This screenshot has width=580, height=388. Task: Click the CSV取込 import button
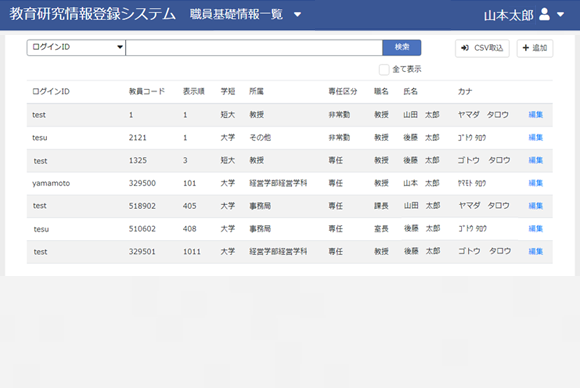[482, 48]
